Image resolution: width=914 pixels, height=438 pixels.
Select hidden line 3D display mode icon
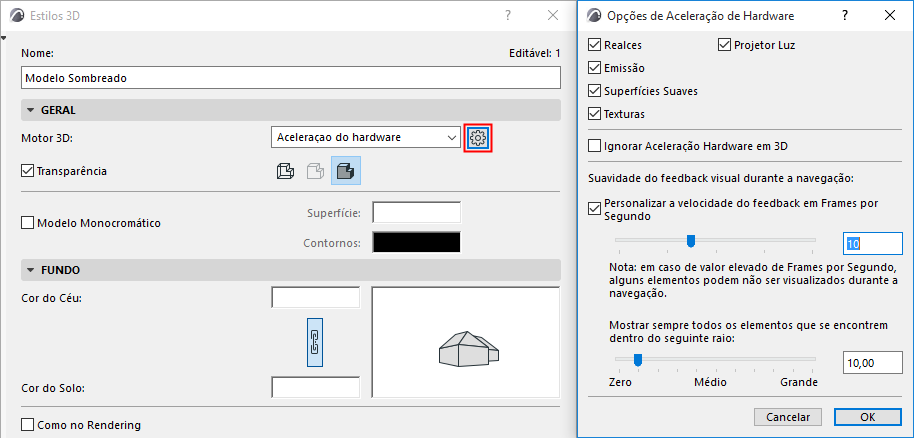coord(315,171)
